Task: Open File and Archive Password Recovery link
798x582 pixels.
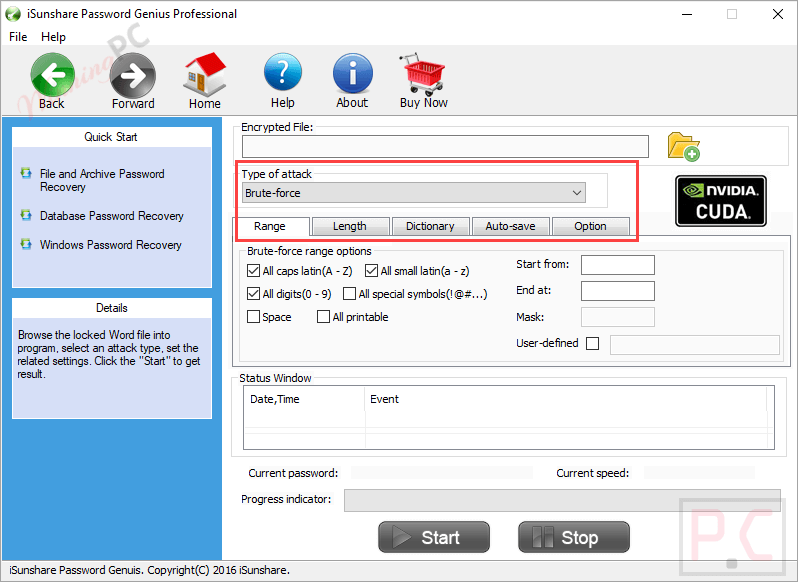Action: pyautogui.click(x=102, y=180)
